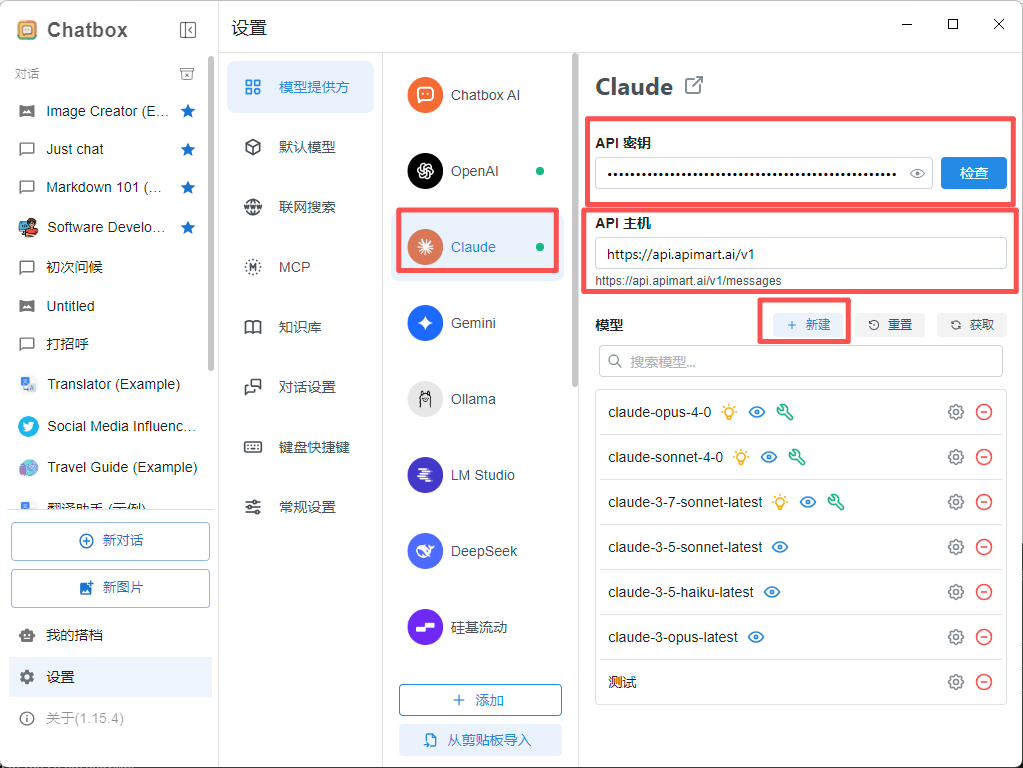
Task: Select Gemini provider
Action: [478, 323]
